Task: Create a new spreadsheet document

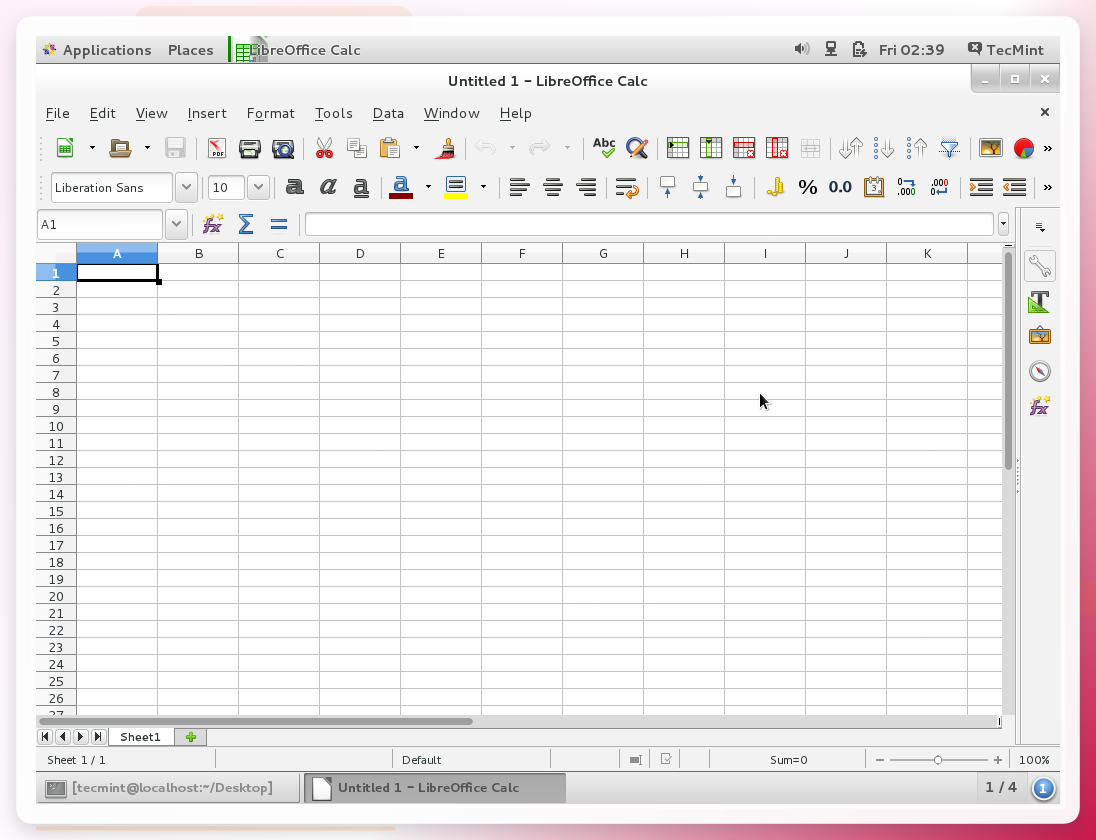Action: pos(65,148)
